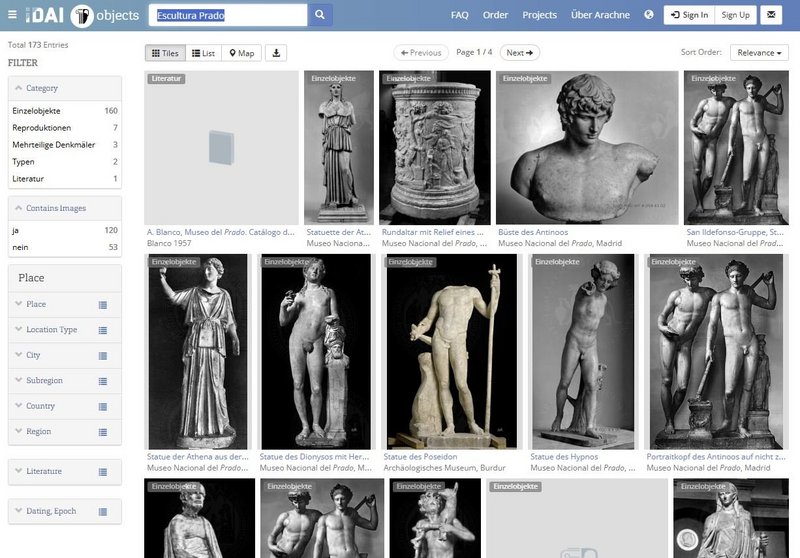Image resolution: width=800 pixels, height=558 pixels.
Task: Click the magnifier search button
Action: click(x=320, y=15)
